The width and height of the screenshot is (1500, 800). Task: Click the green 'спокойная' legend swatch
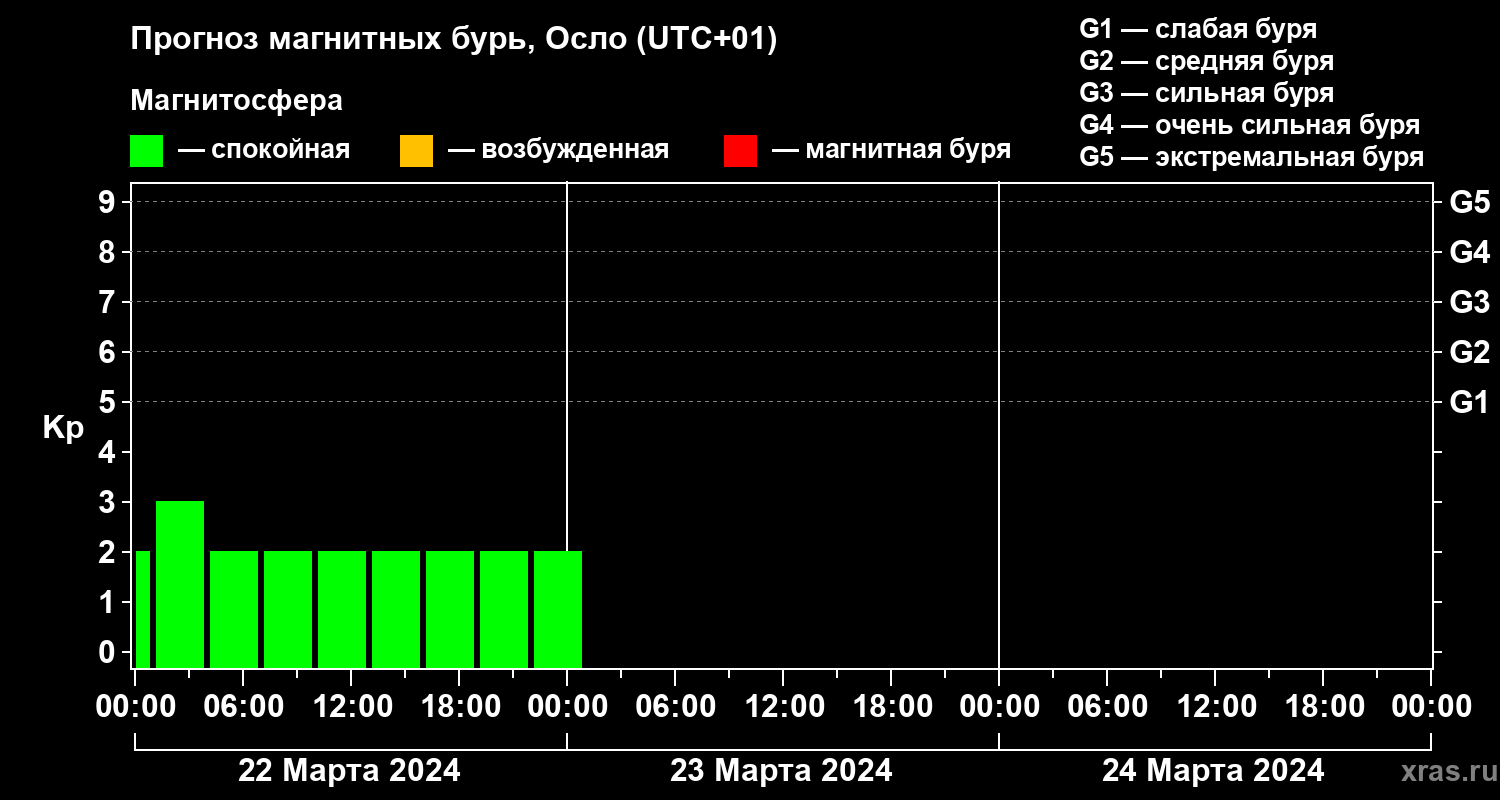(x=147, y=151)
